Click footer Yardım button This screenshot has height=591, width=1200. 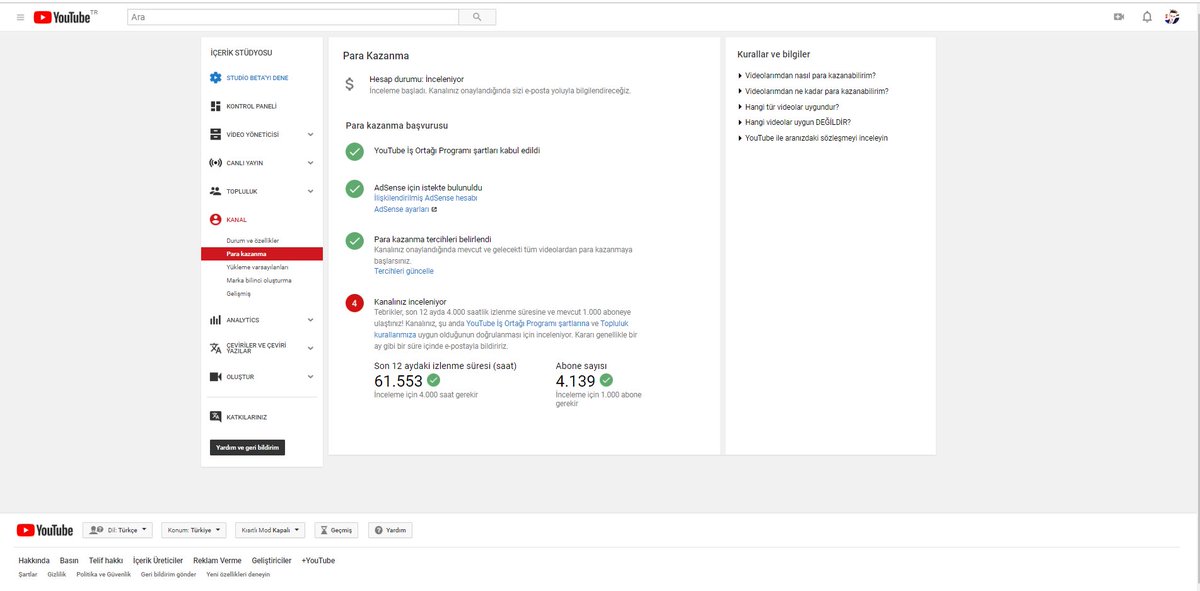390,530
